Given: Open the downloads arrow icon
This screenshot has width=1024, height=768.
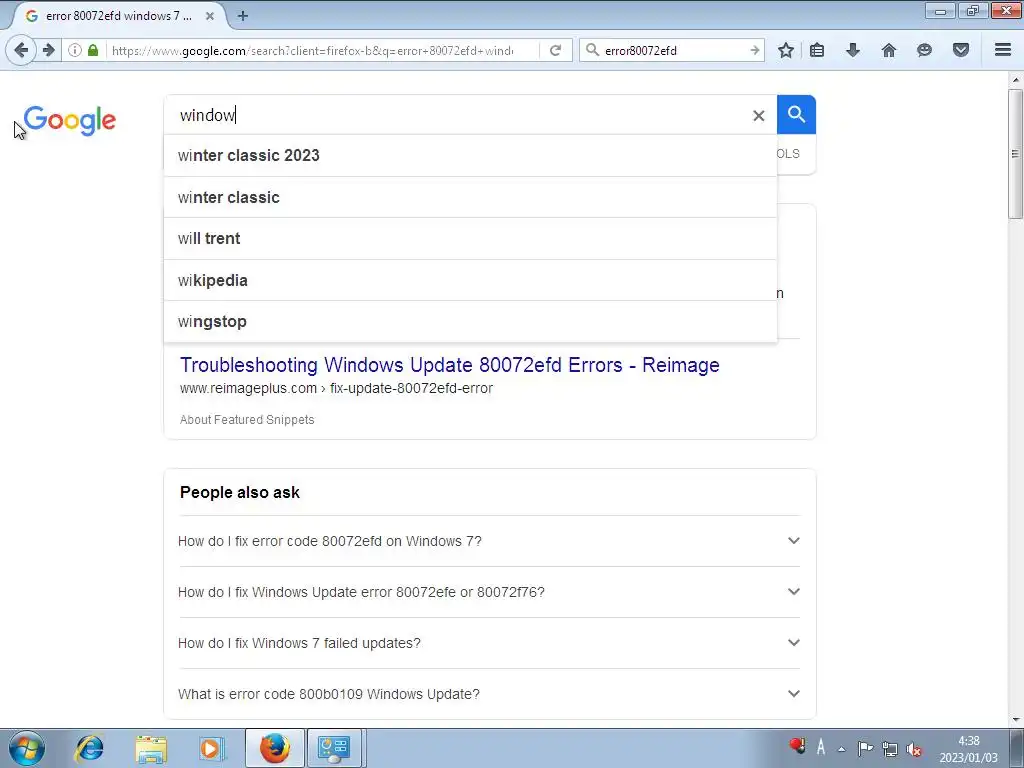Looking at the screenshot, I should [852, 50].
